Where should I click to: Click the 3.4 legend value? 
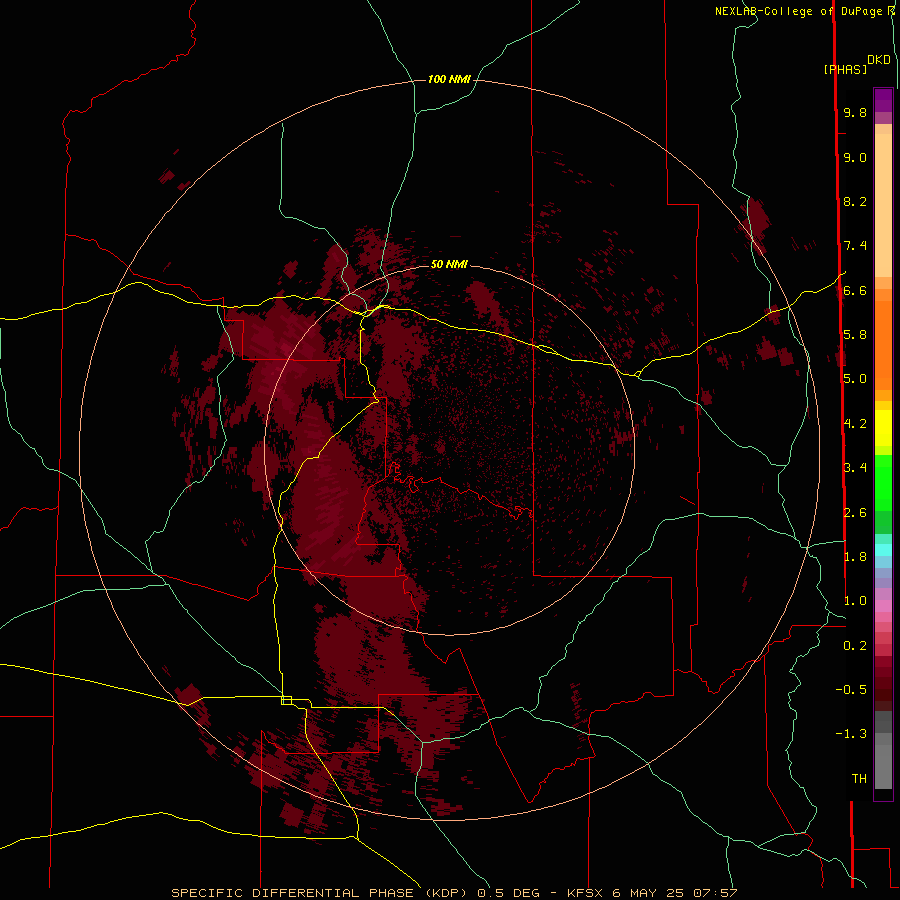coord(855,467)
